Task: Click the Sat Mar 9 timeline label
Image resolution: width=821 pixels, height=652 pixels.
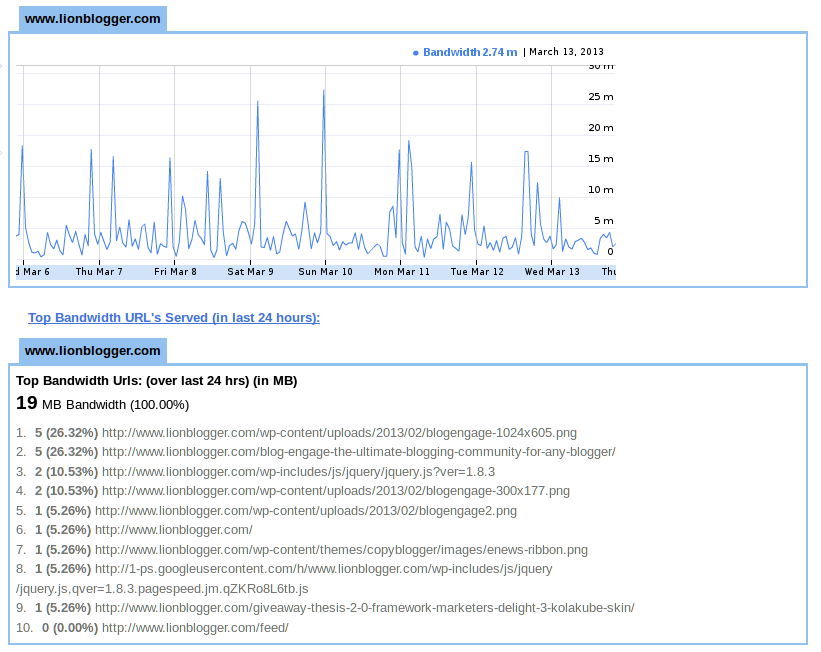Action: click(250, 271)
